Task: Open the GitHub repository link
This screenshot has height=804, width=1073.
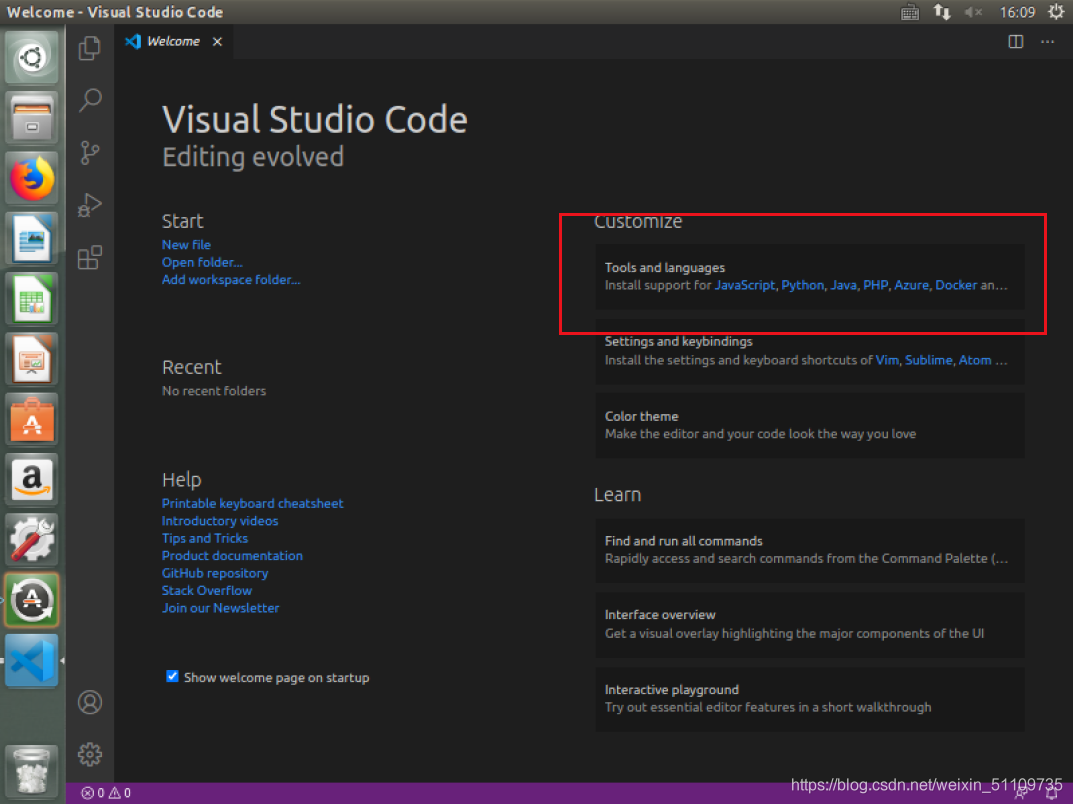Action: (215, 573)
